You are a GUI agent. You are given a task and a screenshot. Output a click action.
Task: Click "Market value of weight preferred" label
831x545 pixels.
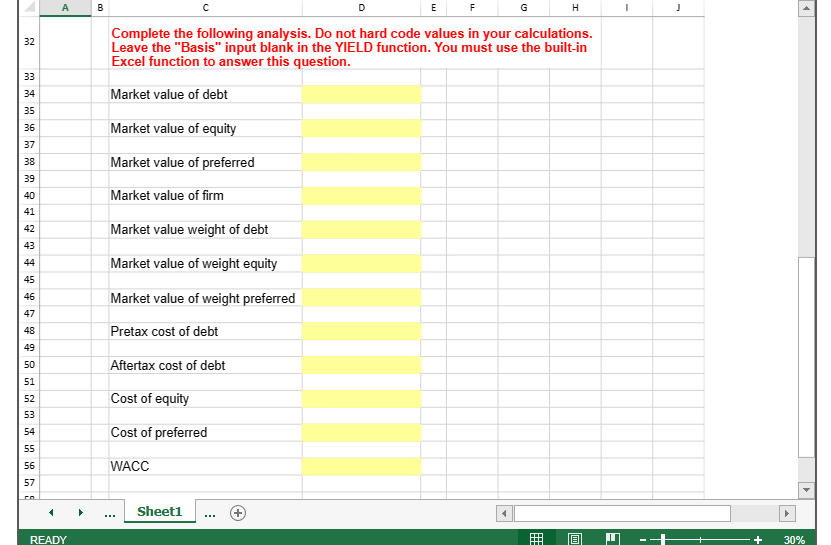202,298
